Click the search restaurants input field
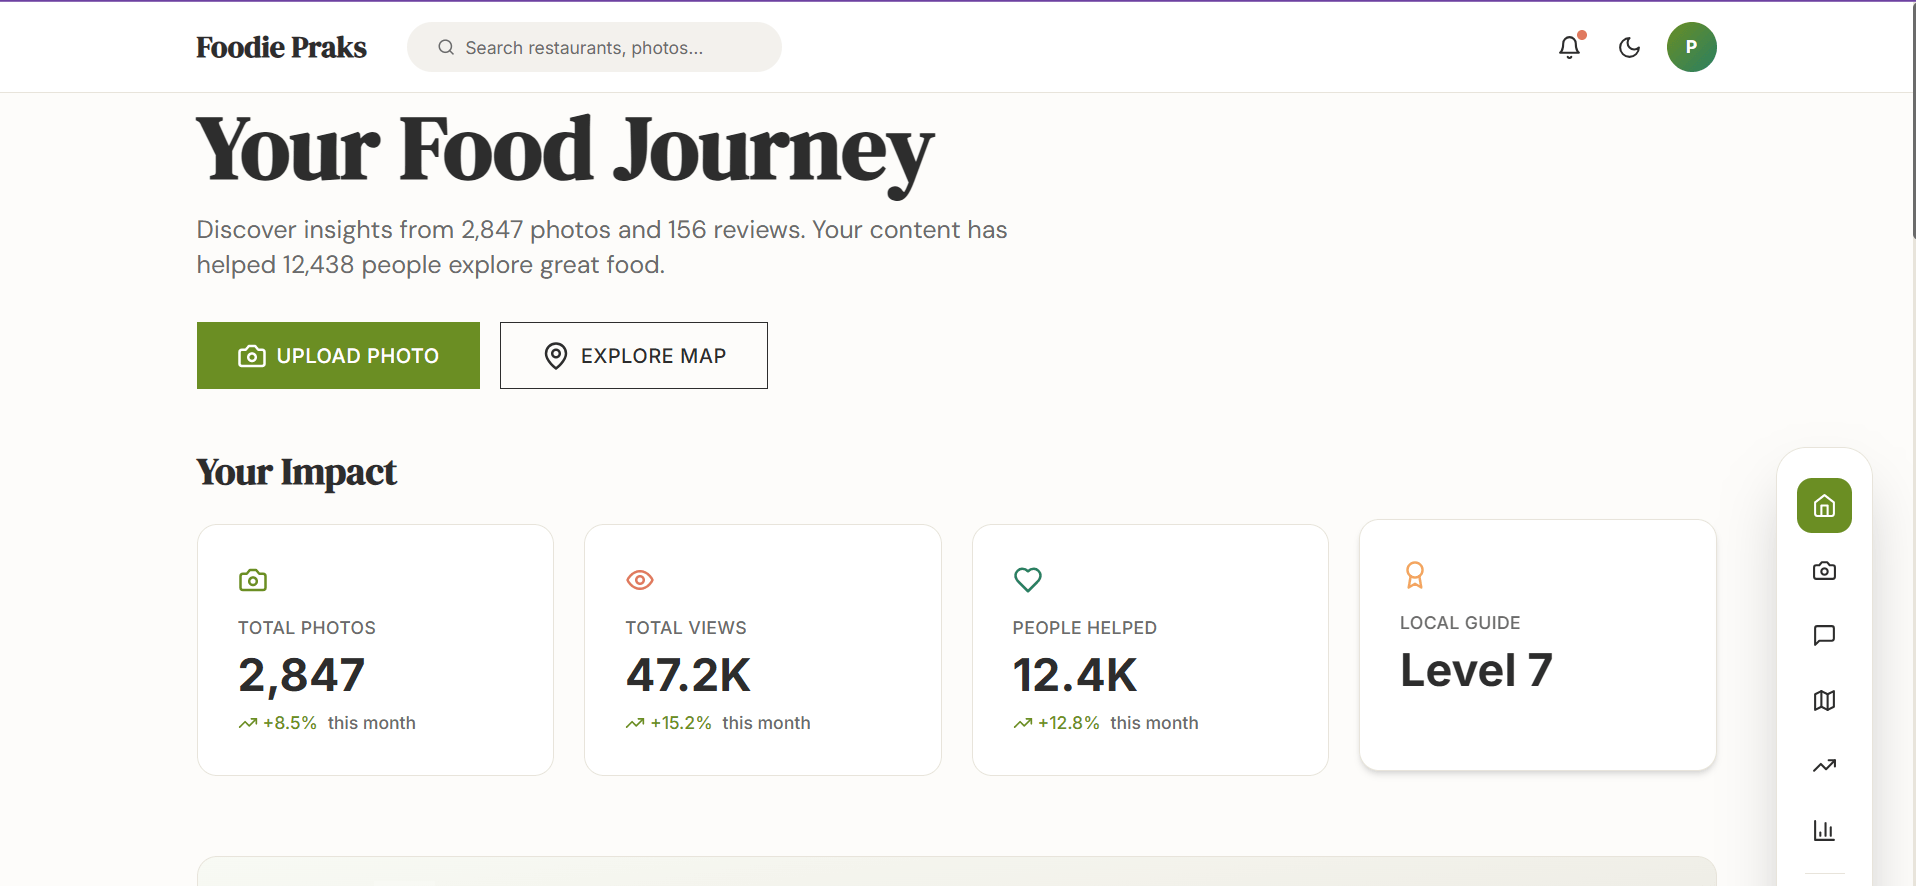Image resolution: width=1916 pixels, height=886 pixels. point(594,47)
